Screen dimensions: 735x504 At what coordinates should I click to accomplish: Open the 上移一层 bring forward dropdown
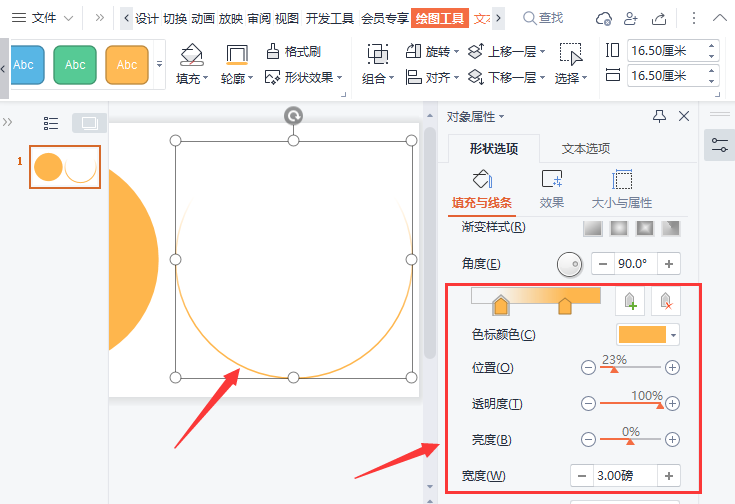507,52
